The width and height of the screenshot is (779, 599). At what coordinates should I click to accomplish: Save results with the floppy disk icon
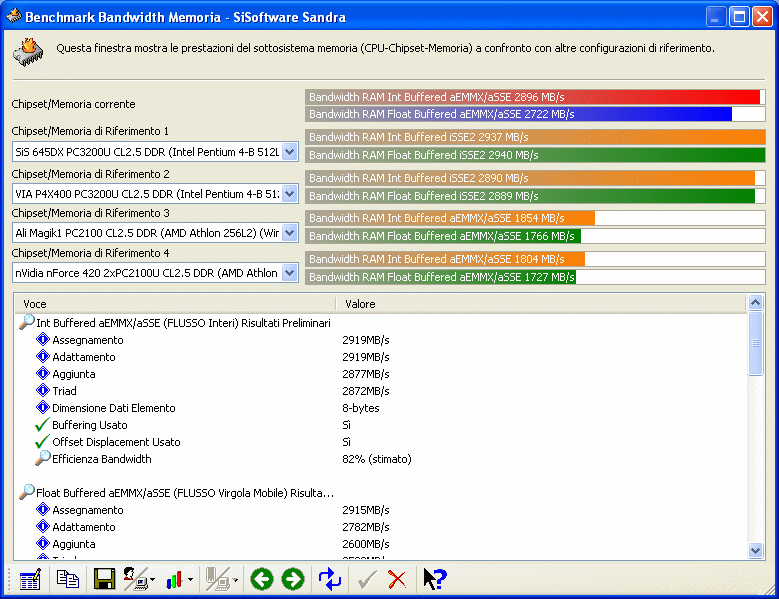pyautogui.click(x=104, y=579)
